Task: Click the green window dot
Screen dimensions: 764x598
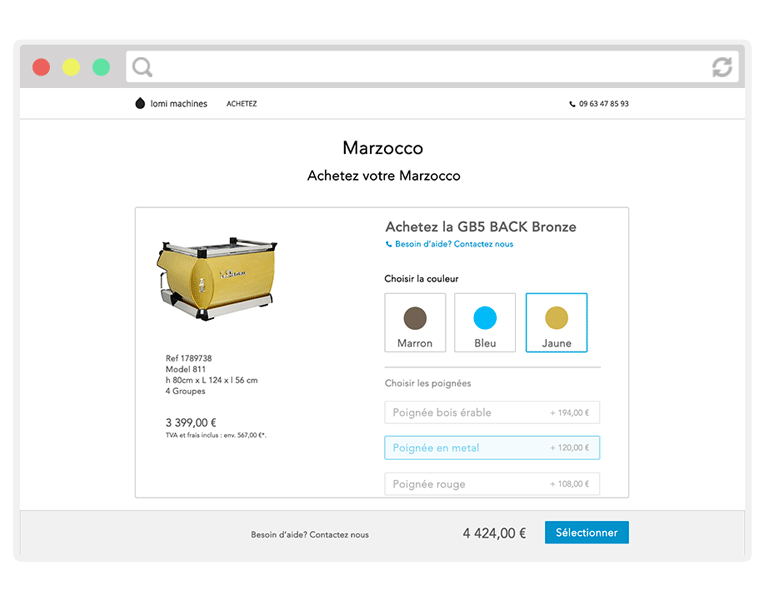Action: (x=101, y=67)
